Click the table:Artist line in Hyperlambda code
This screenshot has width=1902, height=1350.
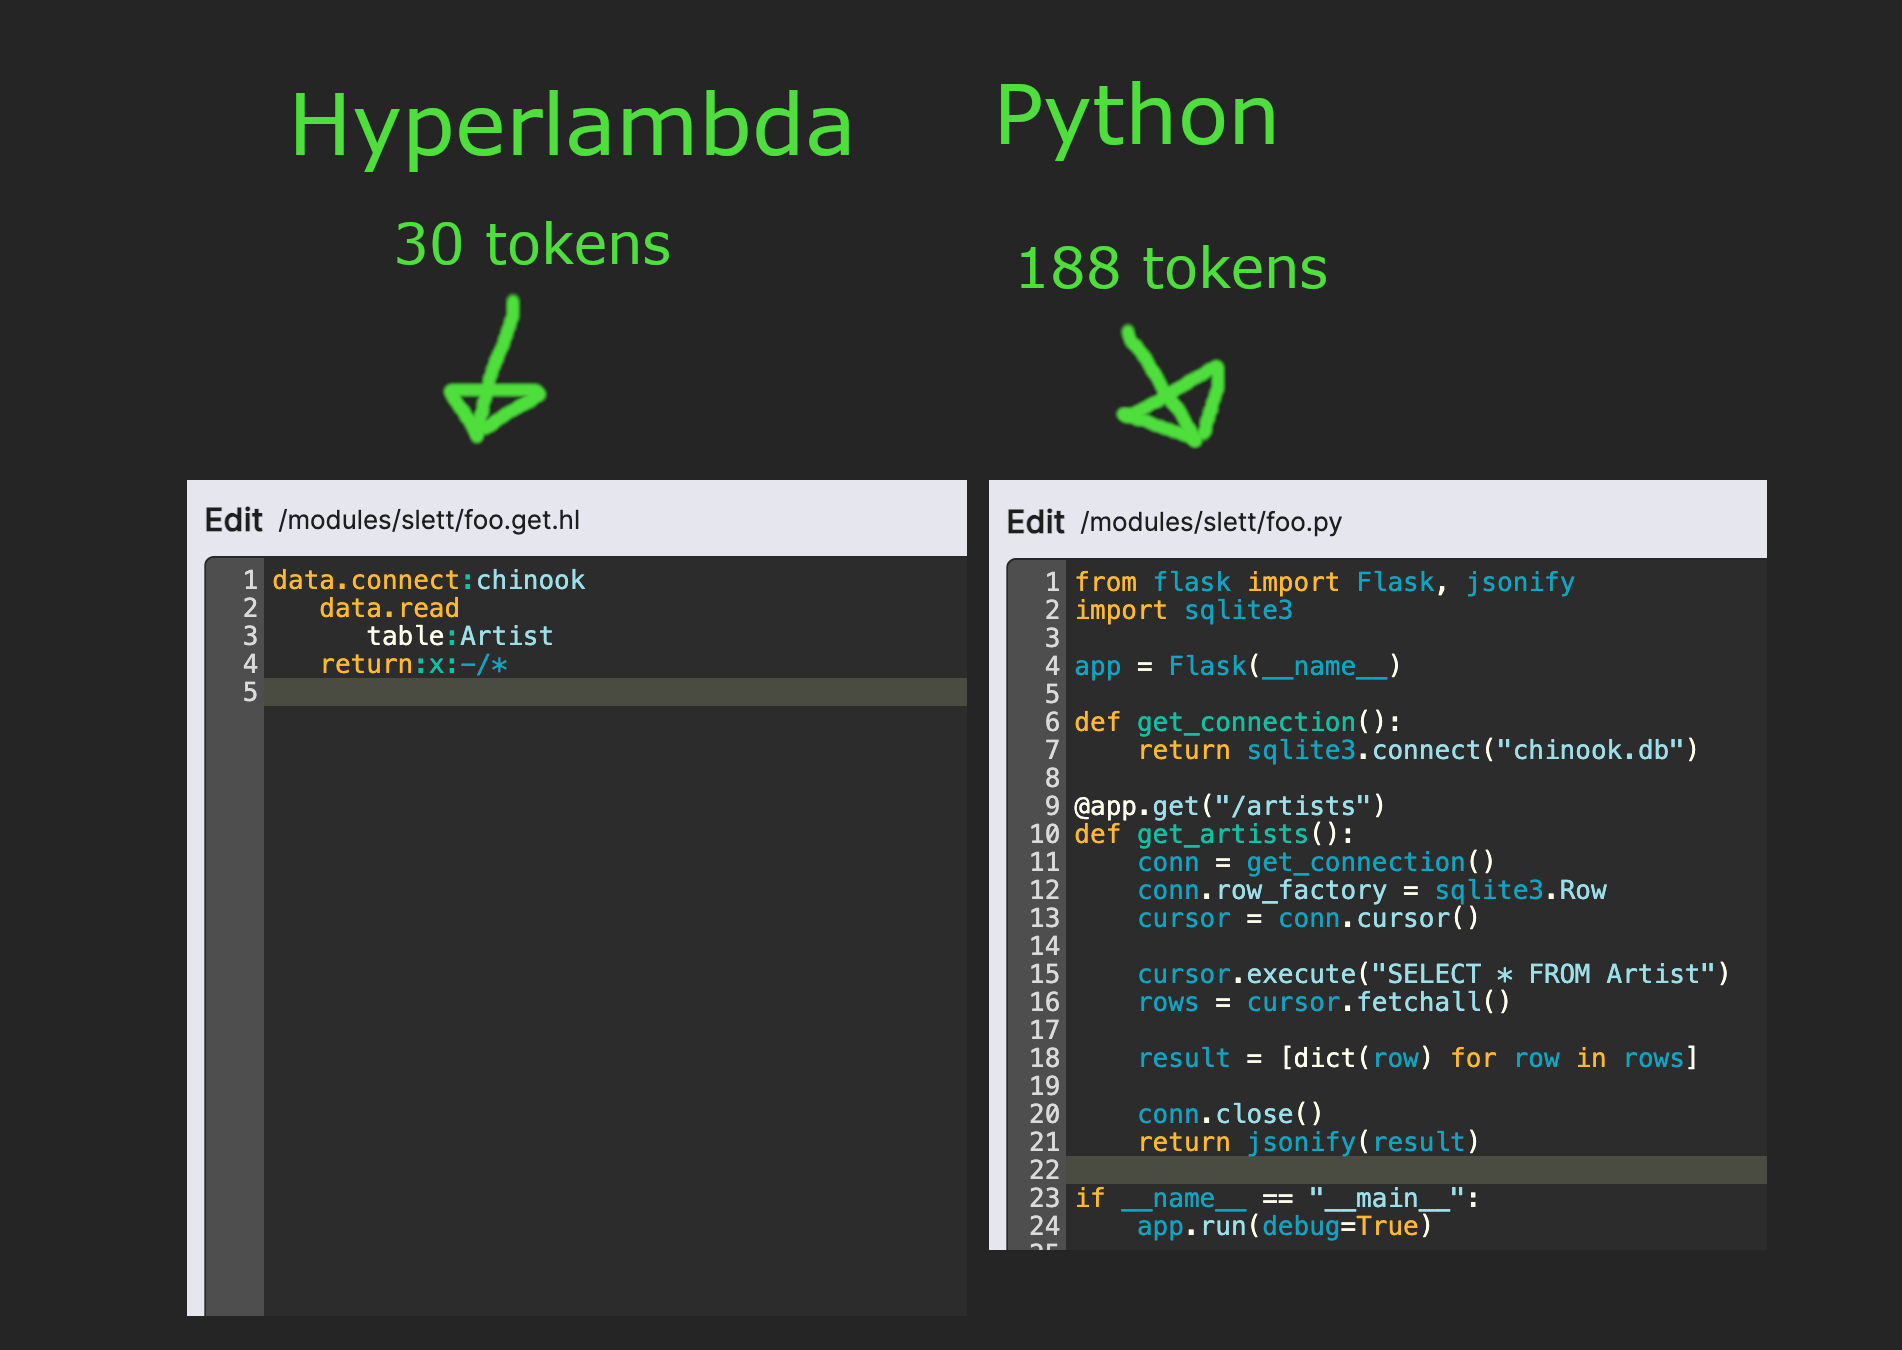(x=459, y=636)
